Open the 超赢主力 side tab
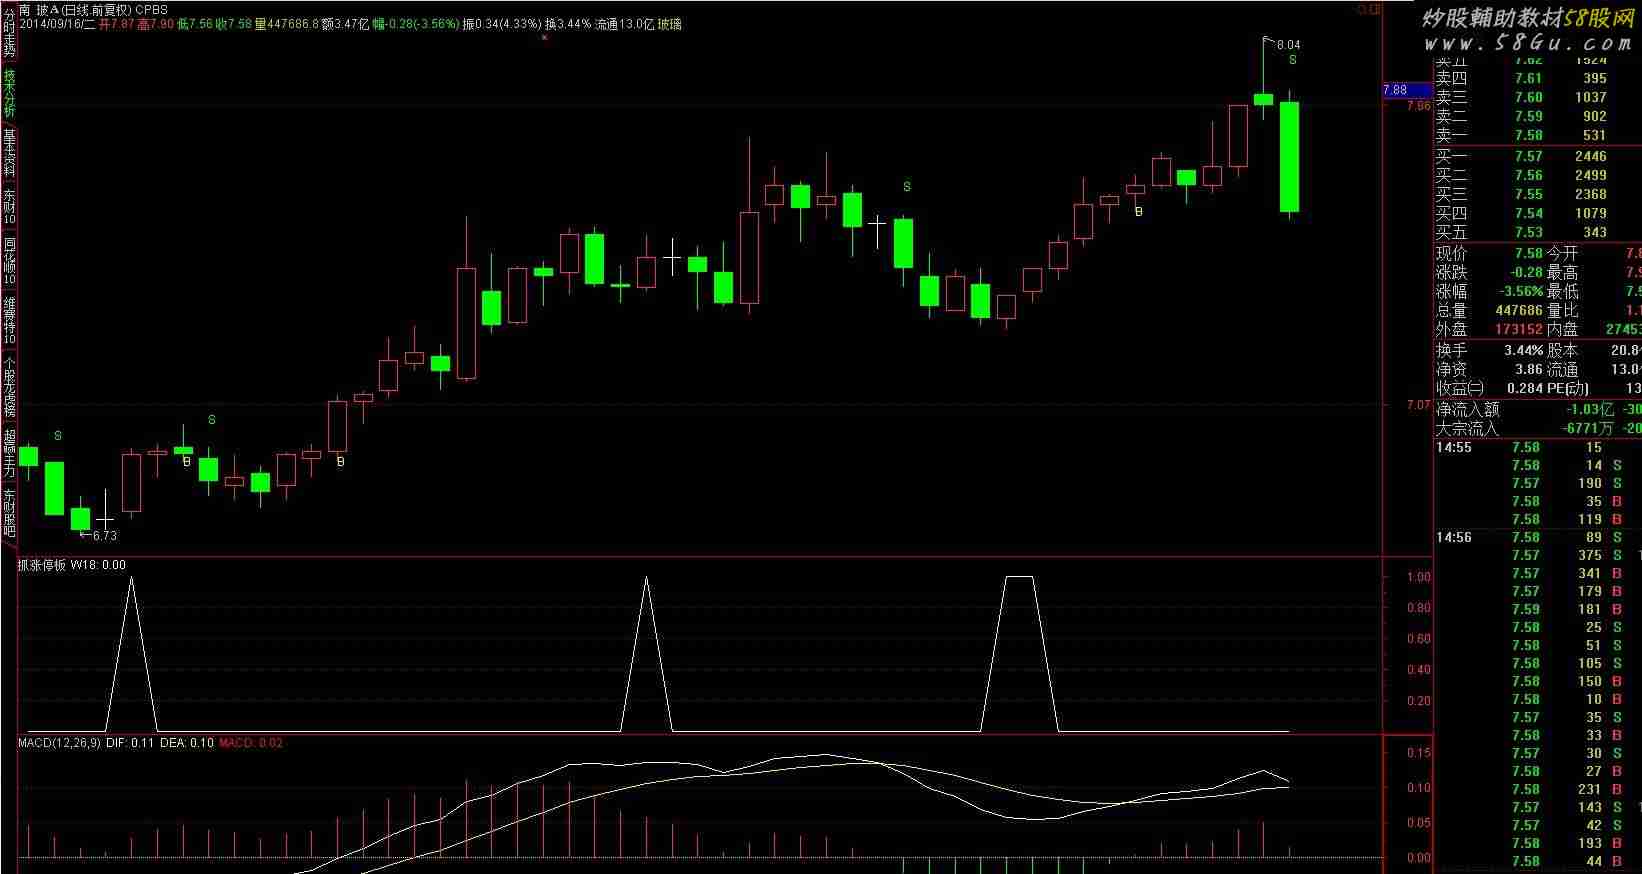The image size is (1642, 874). pos(9,452)
